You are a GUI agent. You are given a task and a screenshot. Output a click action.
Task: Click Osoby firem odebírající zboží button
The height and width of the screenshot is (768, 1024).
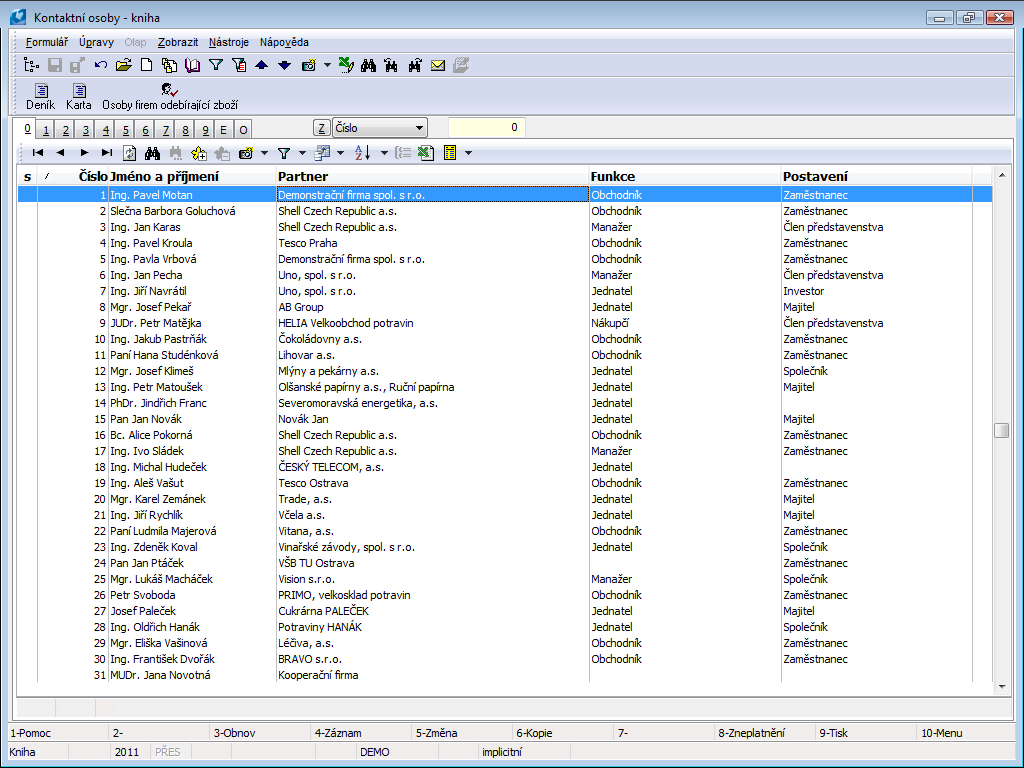pos(170,96)
